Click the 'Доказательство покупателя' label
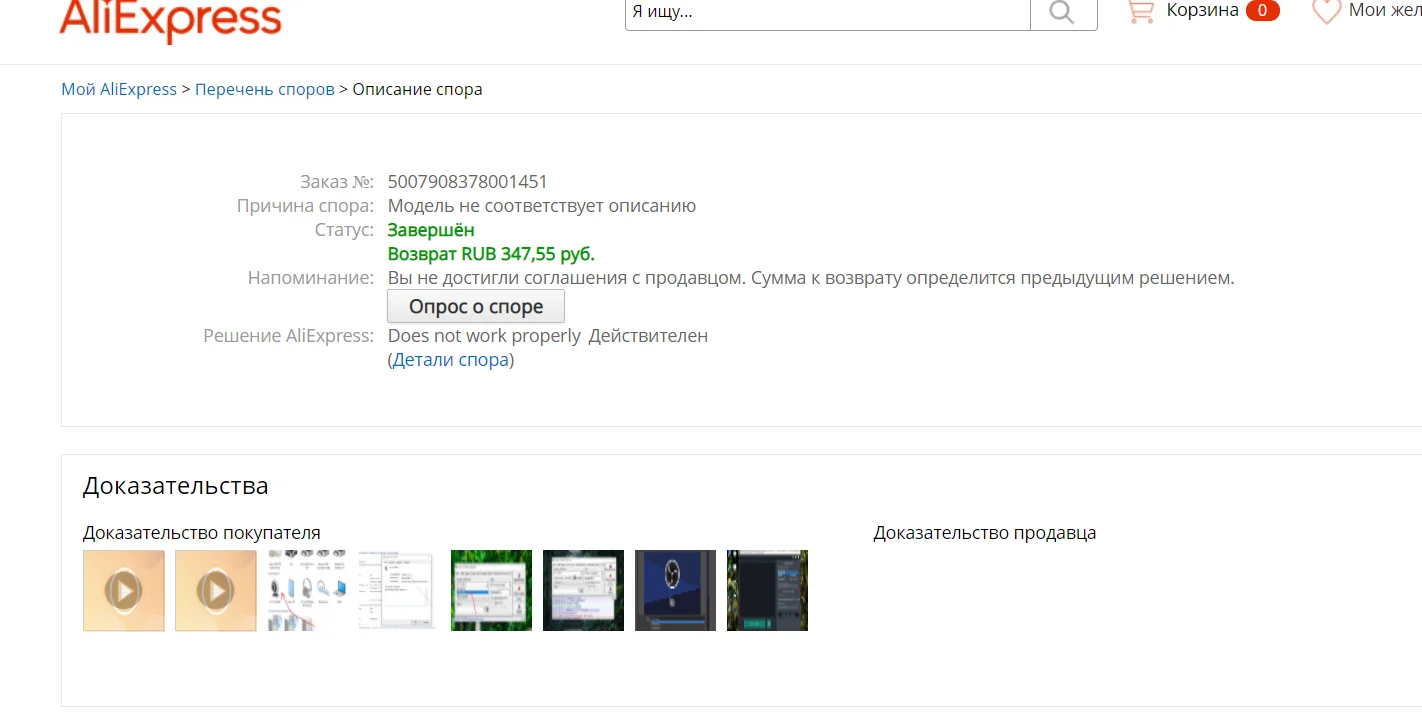Viewport: 1422px width, 726px height. (202, 533)
